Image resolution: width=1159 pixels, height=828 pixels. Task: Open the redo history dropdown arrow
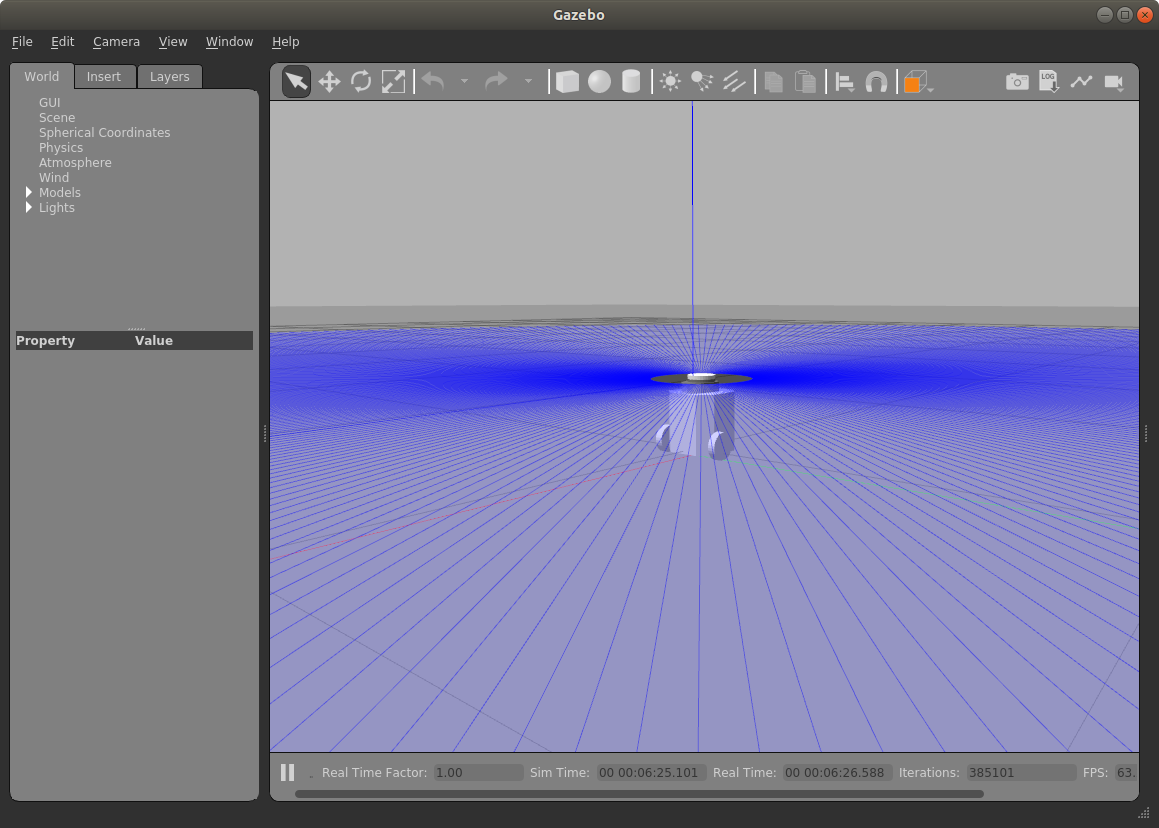528,81
